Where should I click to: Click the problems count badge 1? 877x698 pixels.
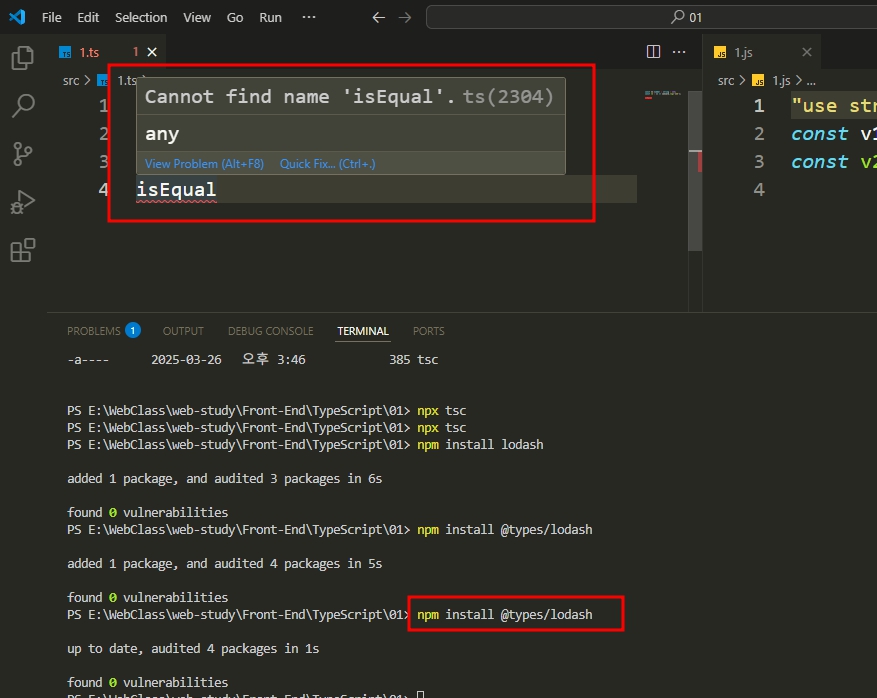(x=133, y=331)
